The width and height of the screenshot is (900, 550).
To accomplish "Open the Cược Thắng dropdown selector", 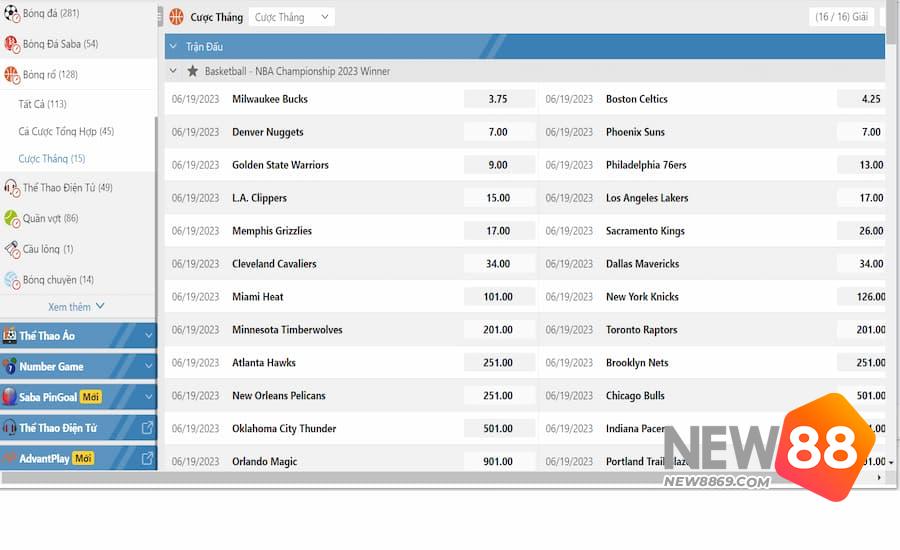I will [291, 17].
